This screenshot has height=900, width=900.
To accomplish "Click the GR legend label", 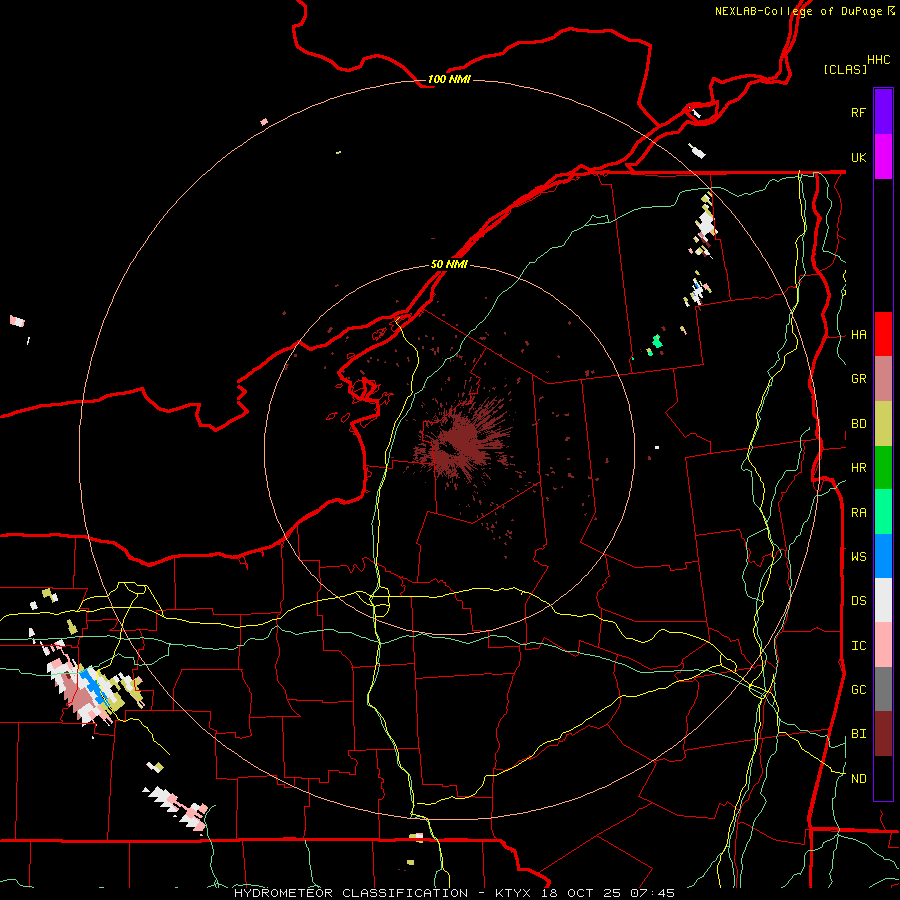I will click(858, 379).
